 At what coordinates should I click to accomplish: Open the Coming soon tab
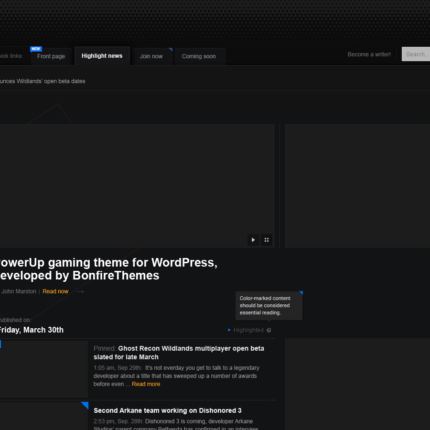point(199,56)
